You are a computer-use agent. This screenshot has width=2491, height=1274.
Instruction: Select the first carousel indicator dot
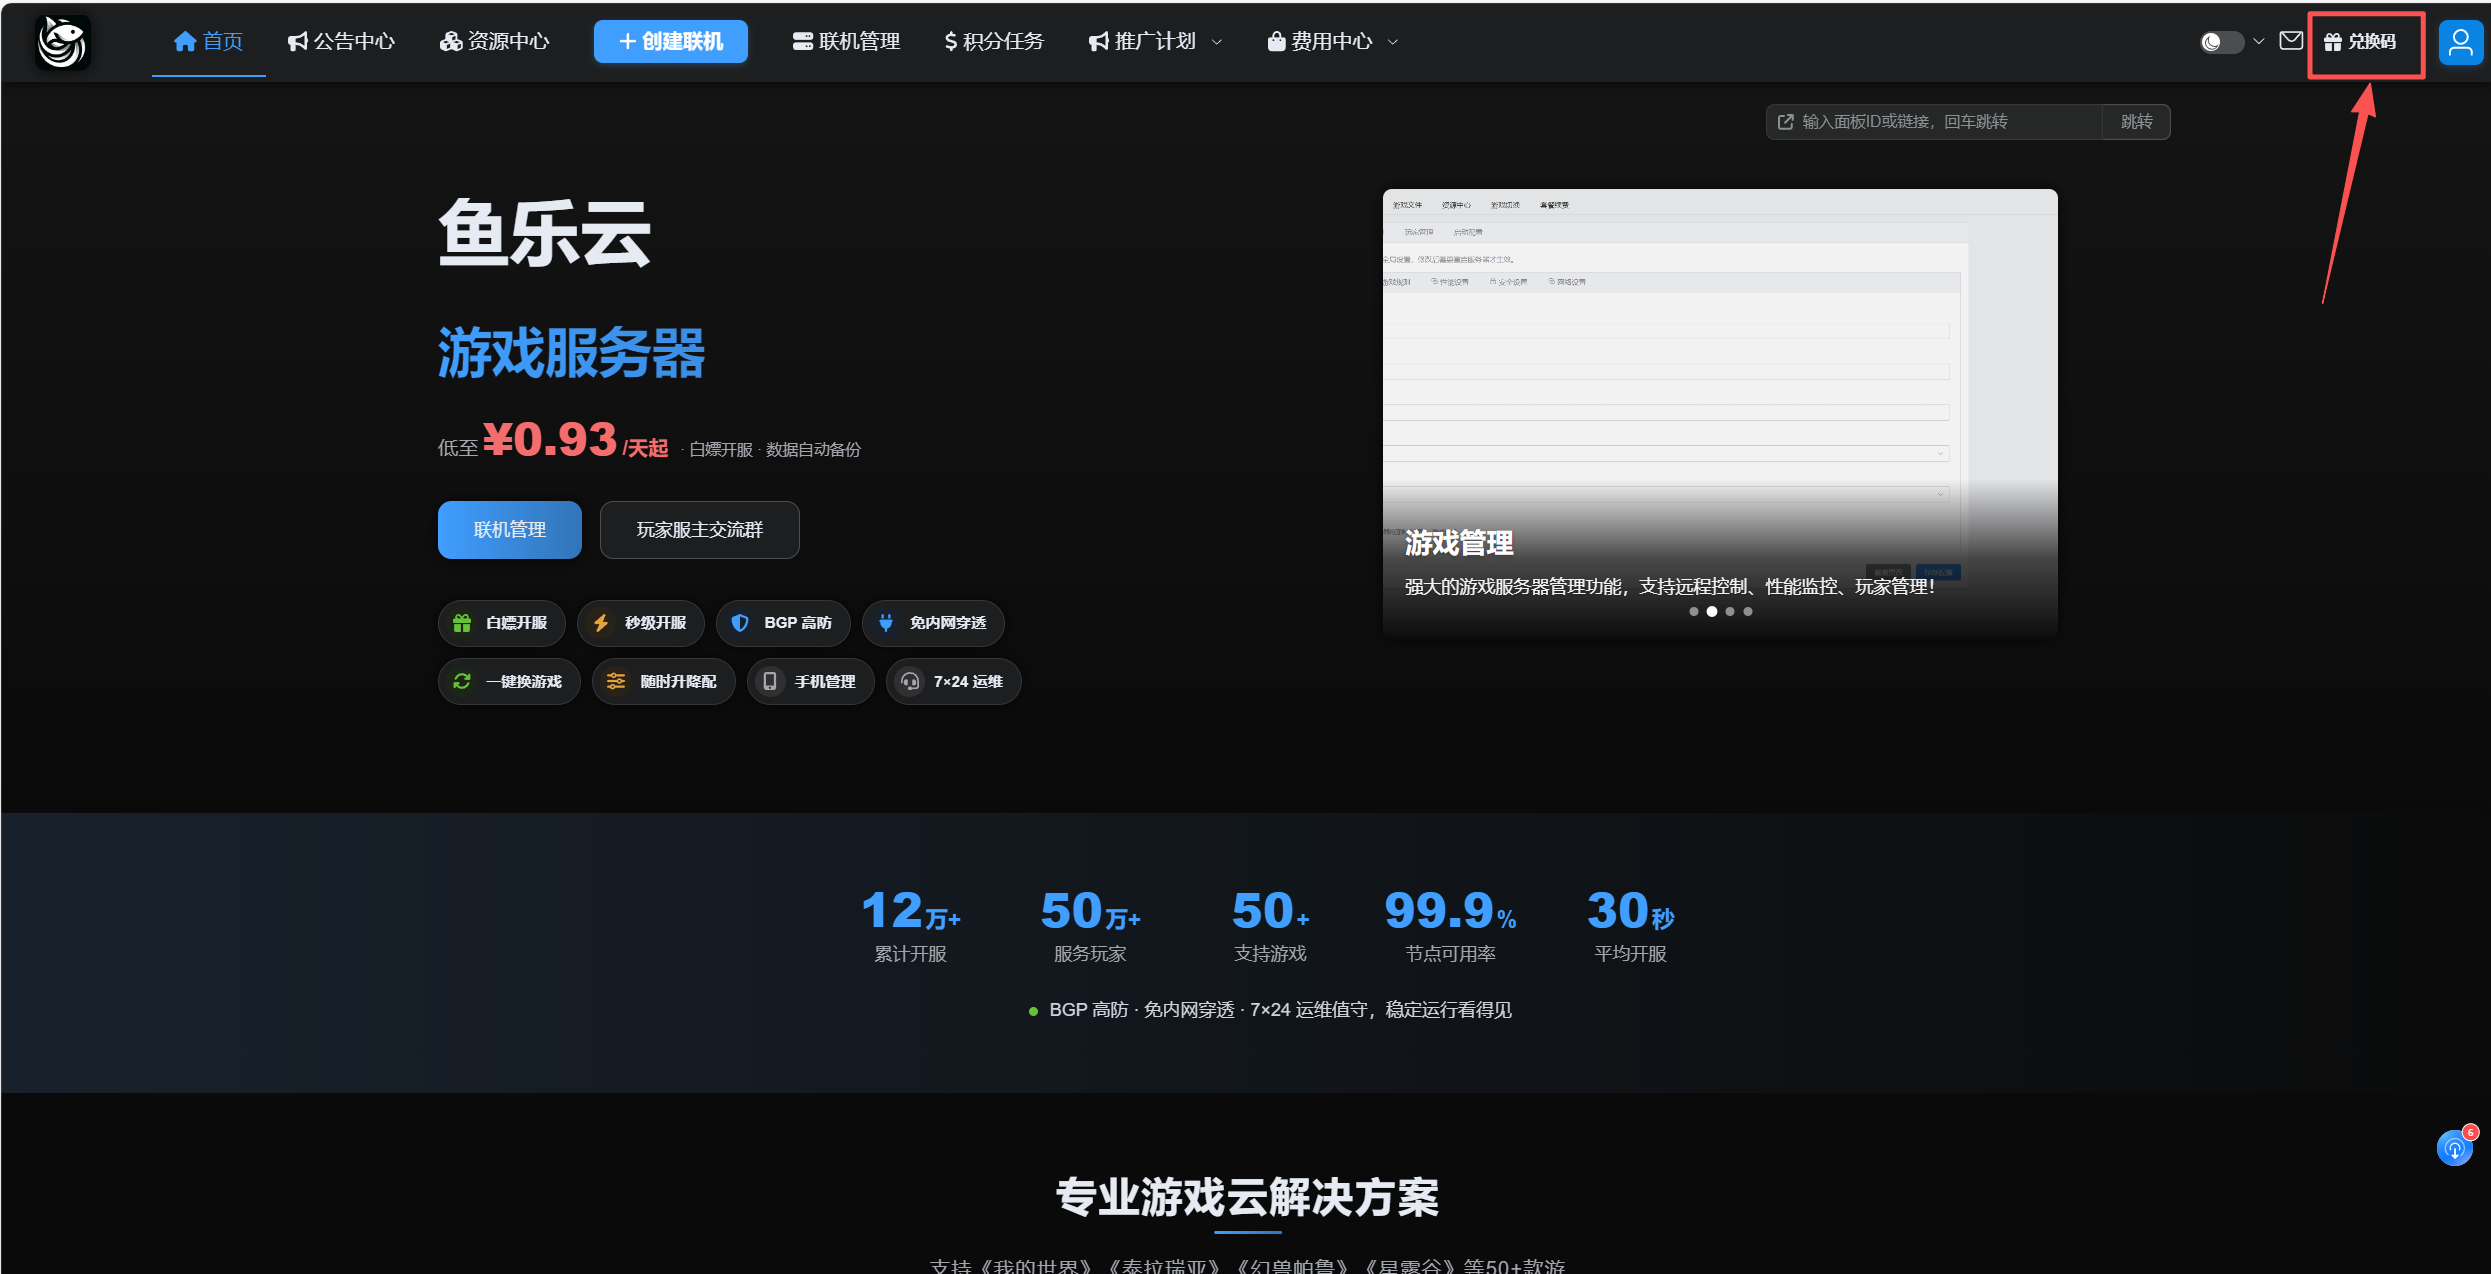pos(1693,611)
